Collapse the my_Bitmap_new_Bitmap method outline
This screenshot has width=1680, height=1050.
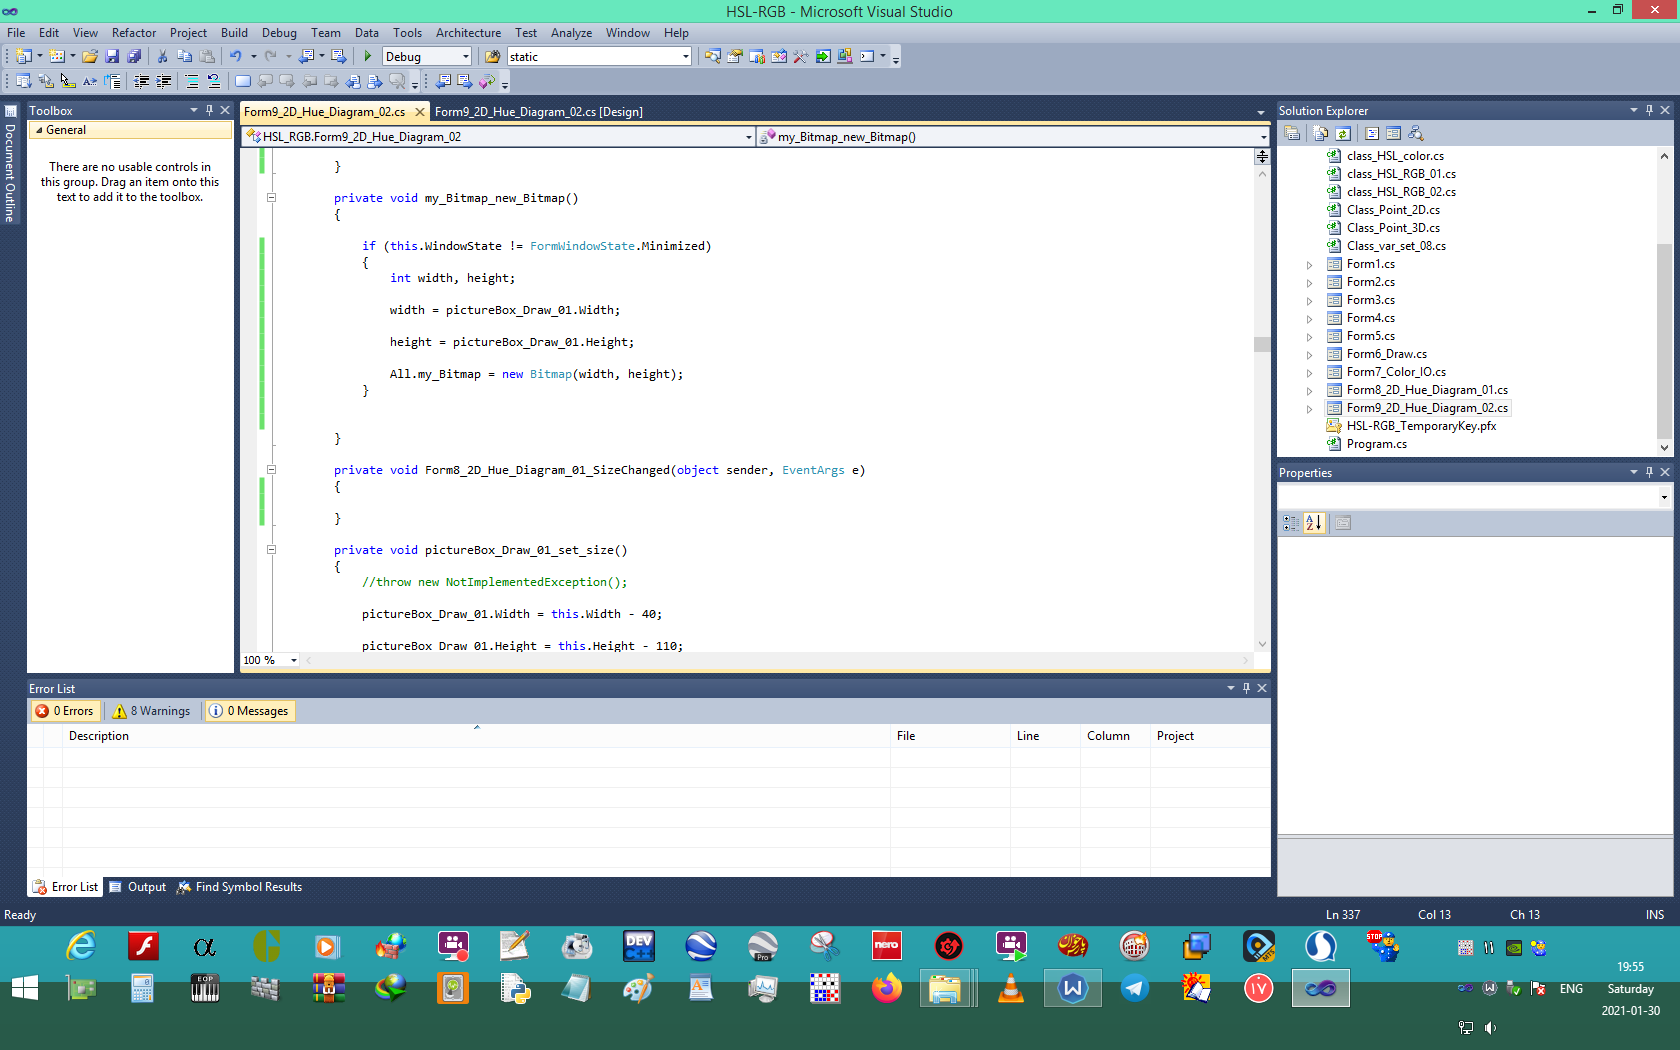tap(271, 198)
